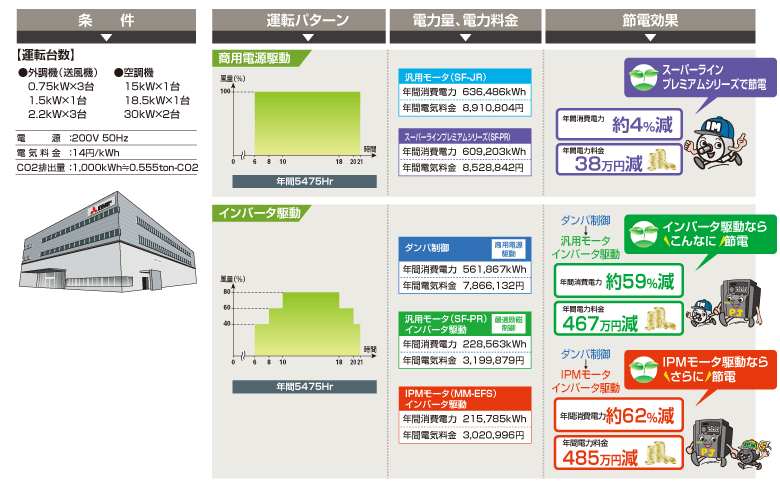Image resolution: width=780 pixels, height=500 pixels.
Task: Click the 約62%減 result box
Action: point(619,415)
